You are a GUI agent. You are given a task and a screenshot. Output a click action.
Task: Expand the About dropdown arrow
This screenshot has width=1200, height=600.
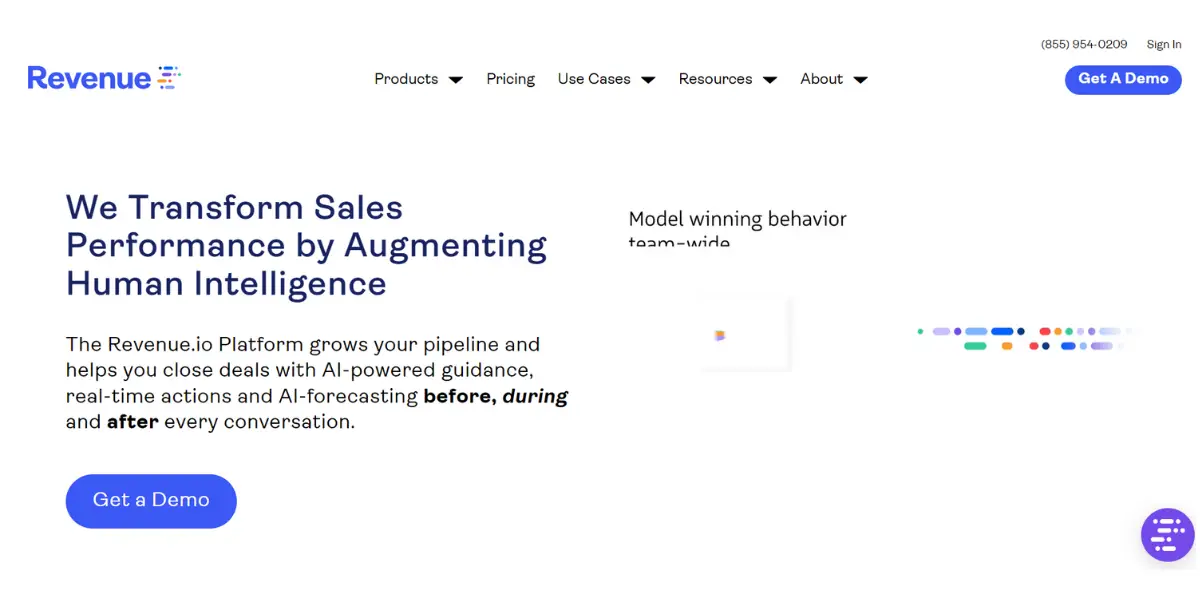click(x=860, y=80)
